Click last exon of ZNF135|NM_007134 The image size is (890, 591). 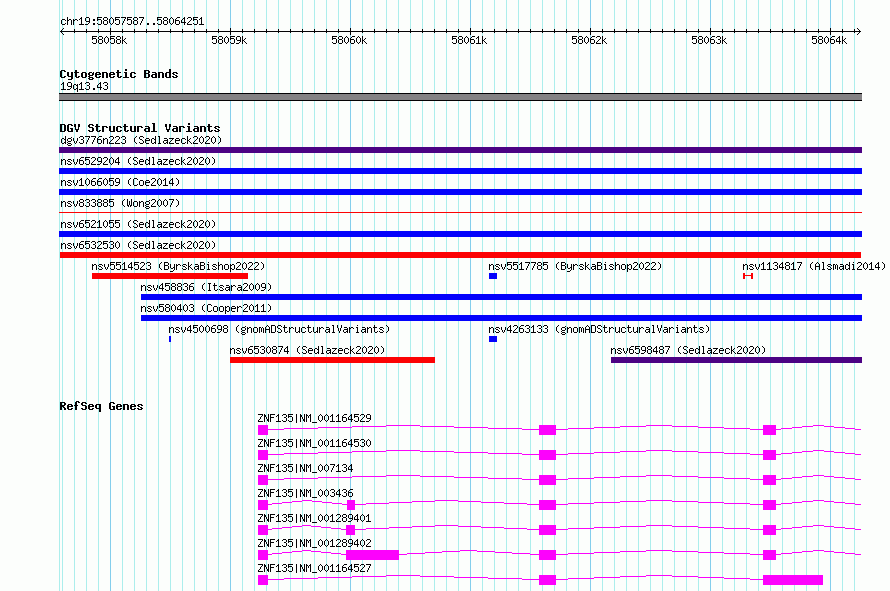(769, 480)
